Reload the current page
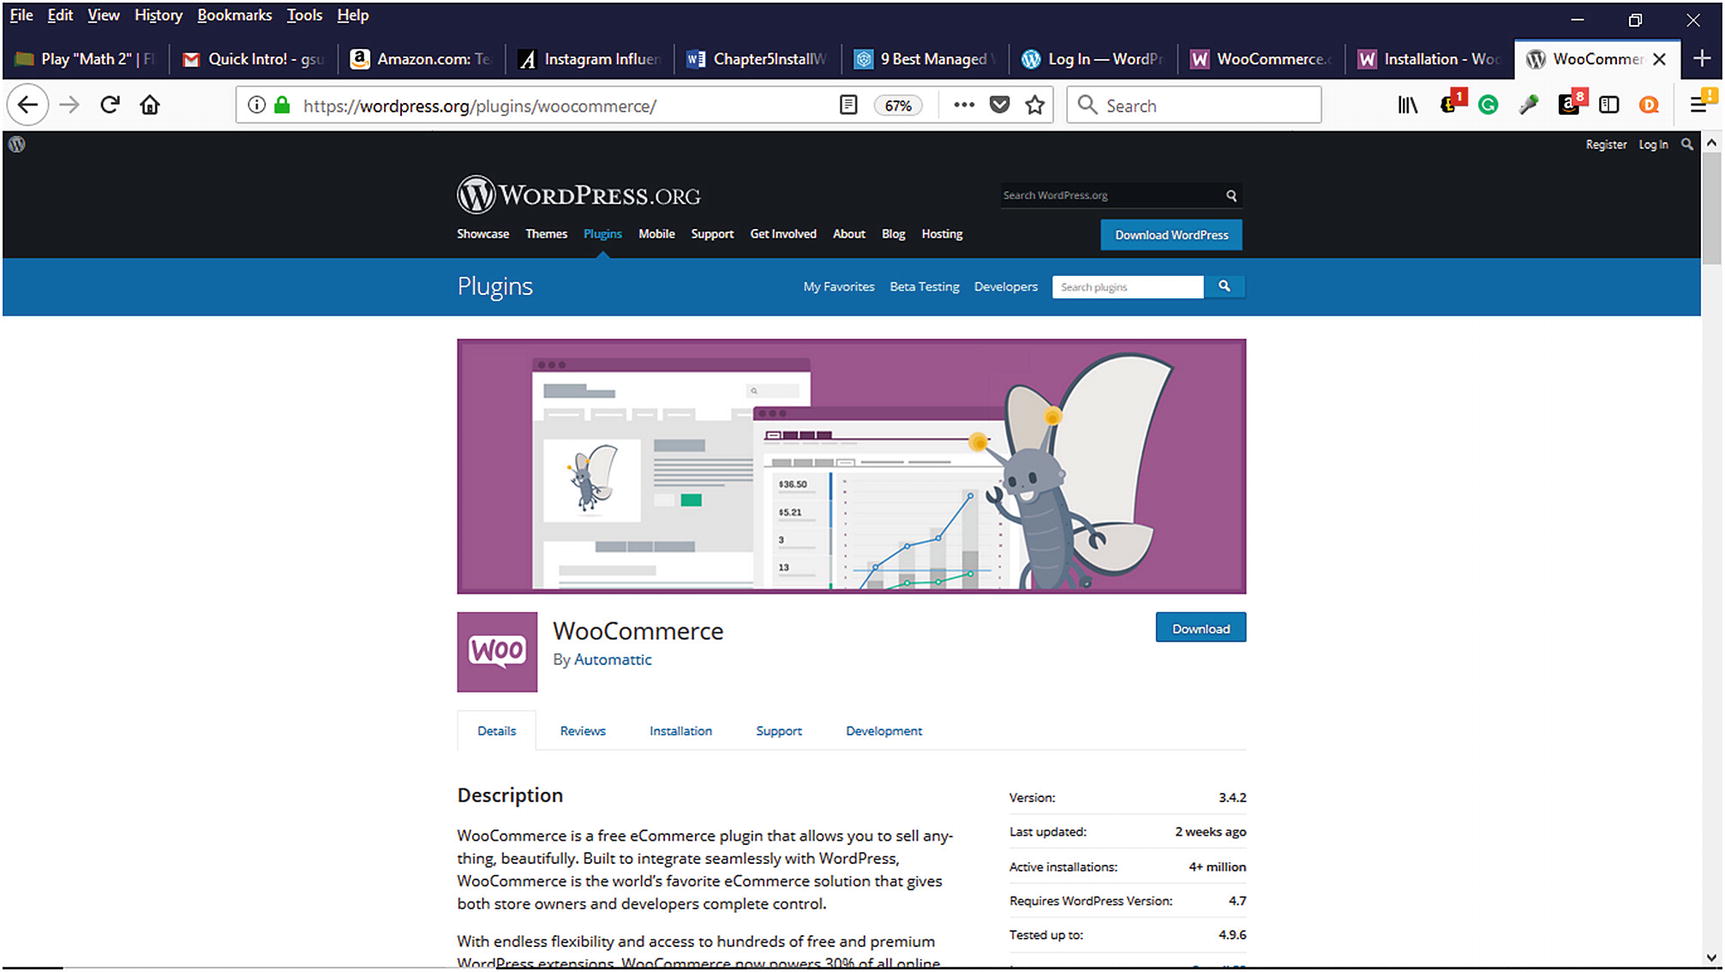Screen dimensions: 1725x972 (110, 105)
